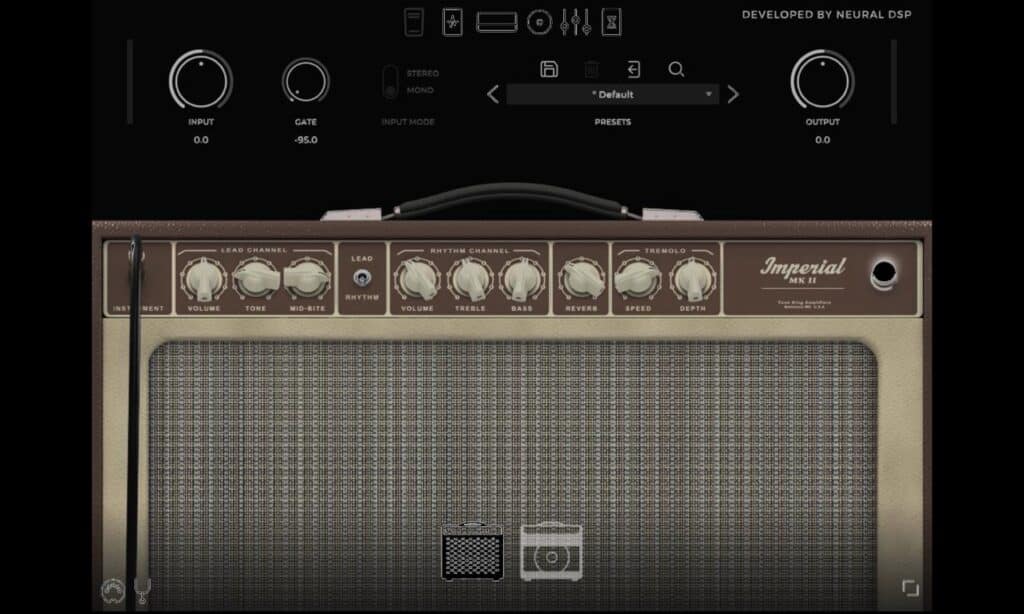Click the Lead Channel Tone knob
This screenshot has width=1024, height=614.
pos(256,279)
